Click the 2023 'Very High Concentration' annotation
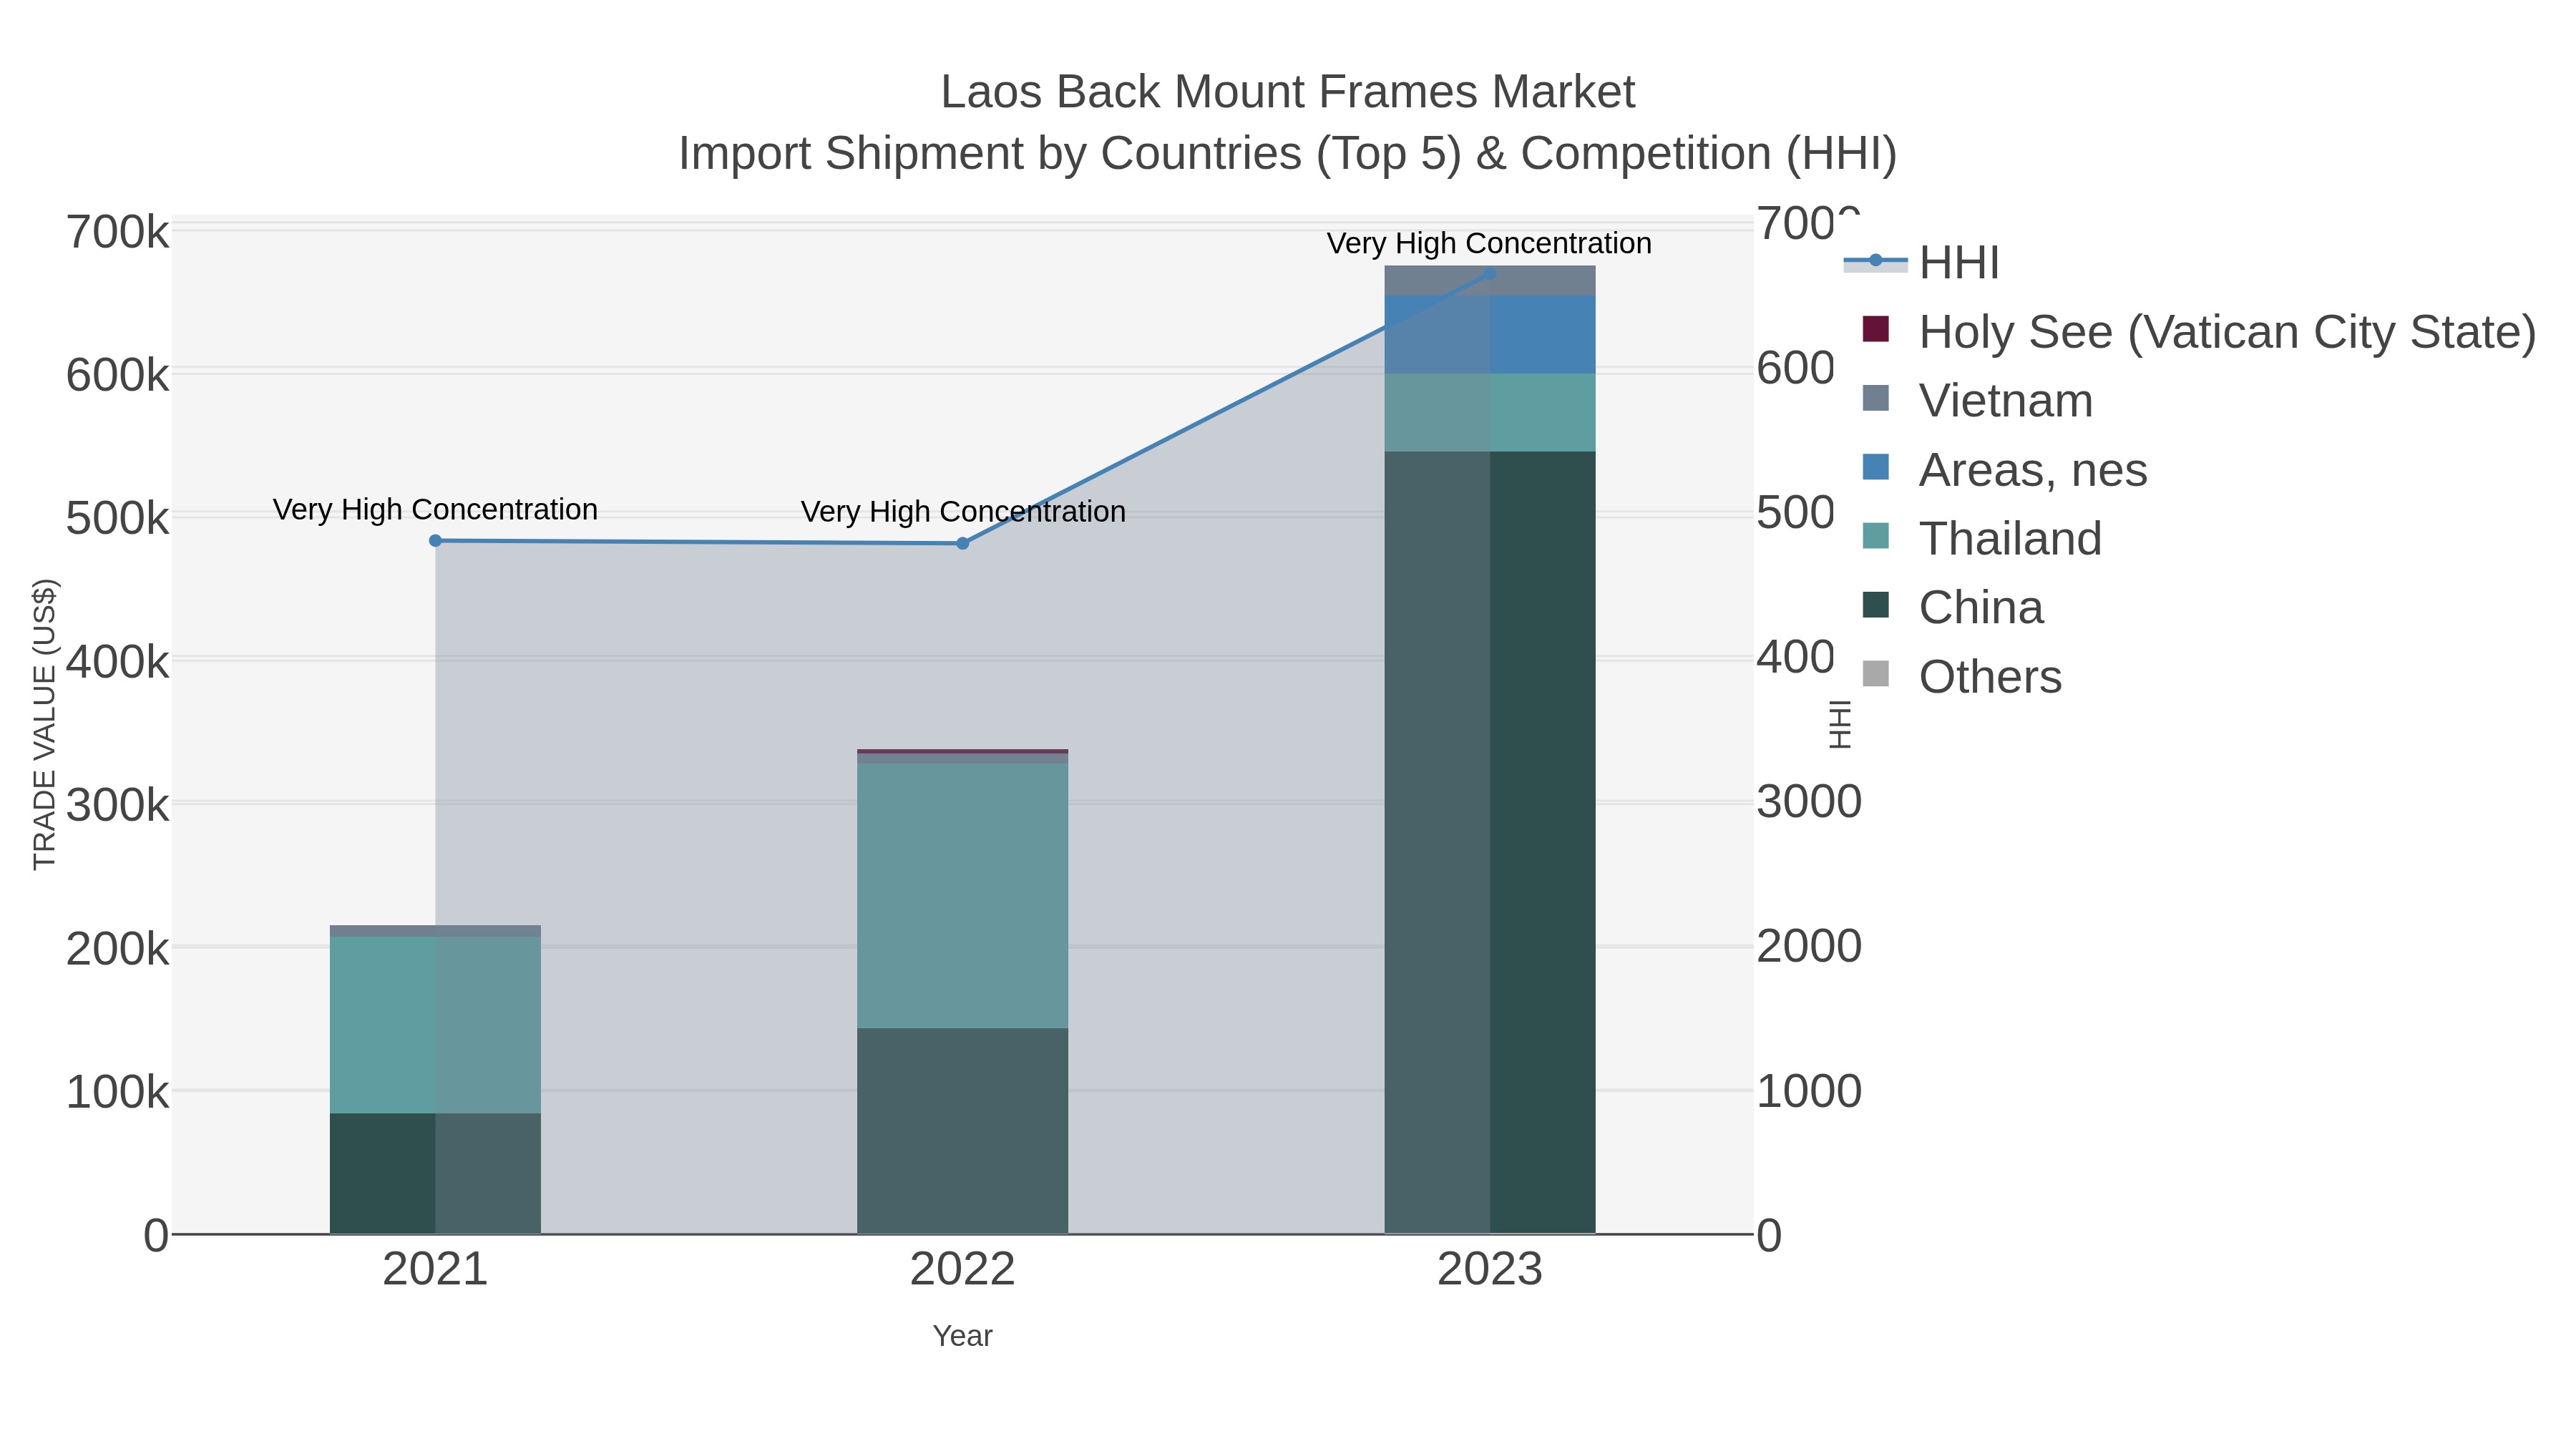 (x=1489, y=243)
